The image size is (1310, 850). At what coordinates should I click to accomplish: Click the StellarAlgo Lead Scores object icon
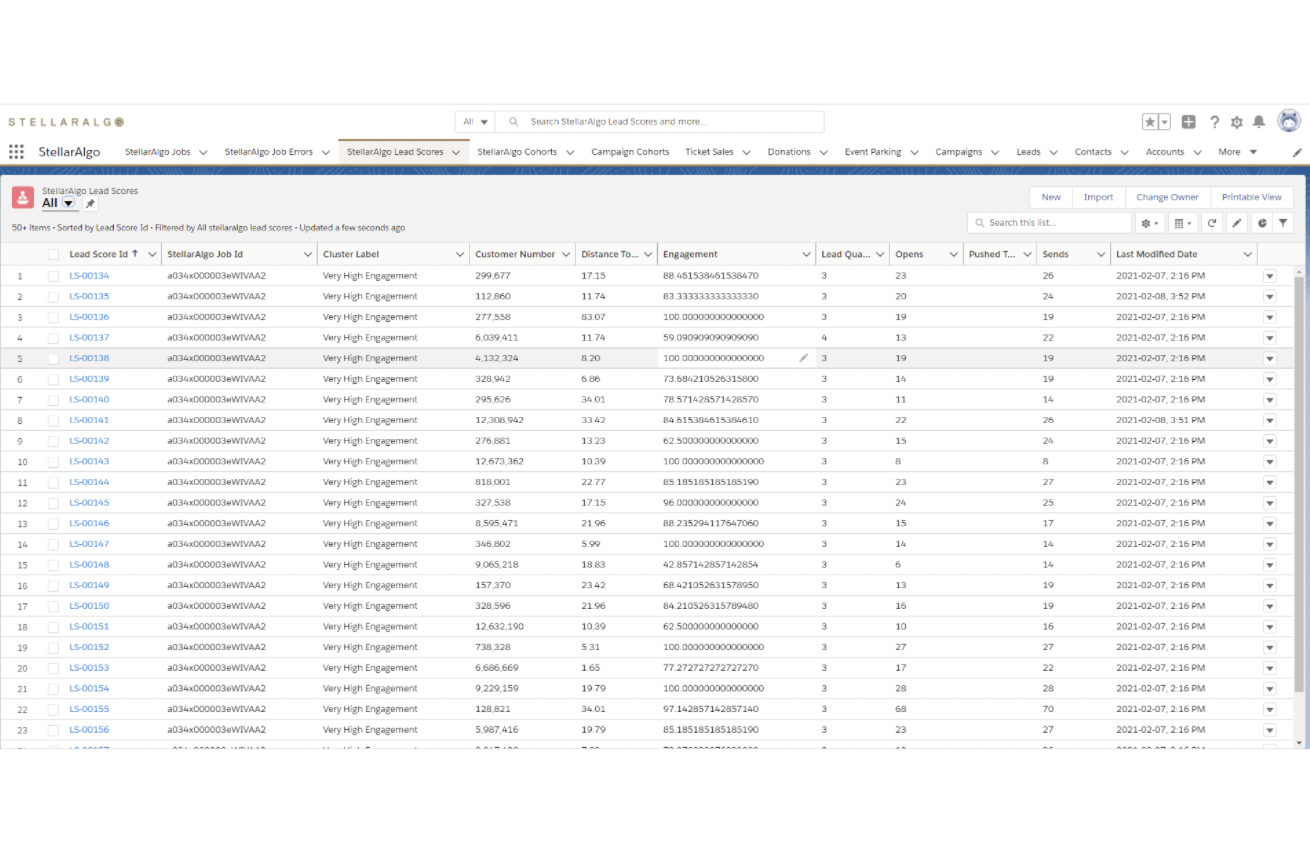(x=23, y=197)
